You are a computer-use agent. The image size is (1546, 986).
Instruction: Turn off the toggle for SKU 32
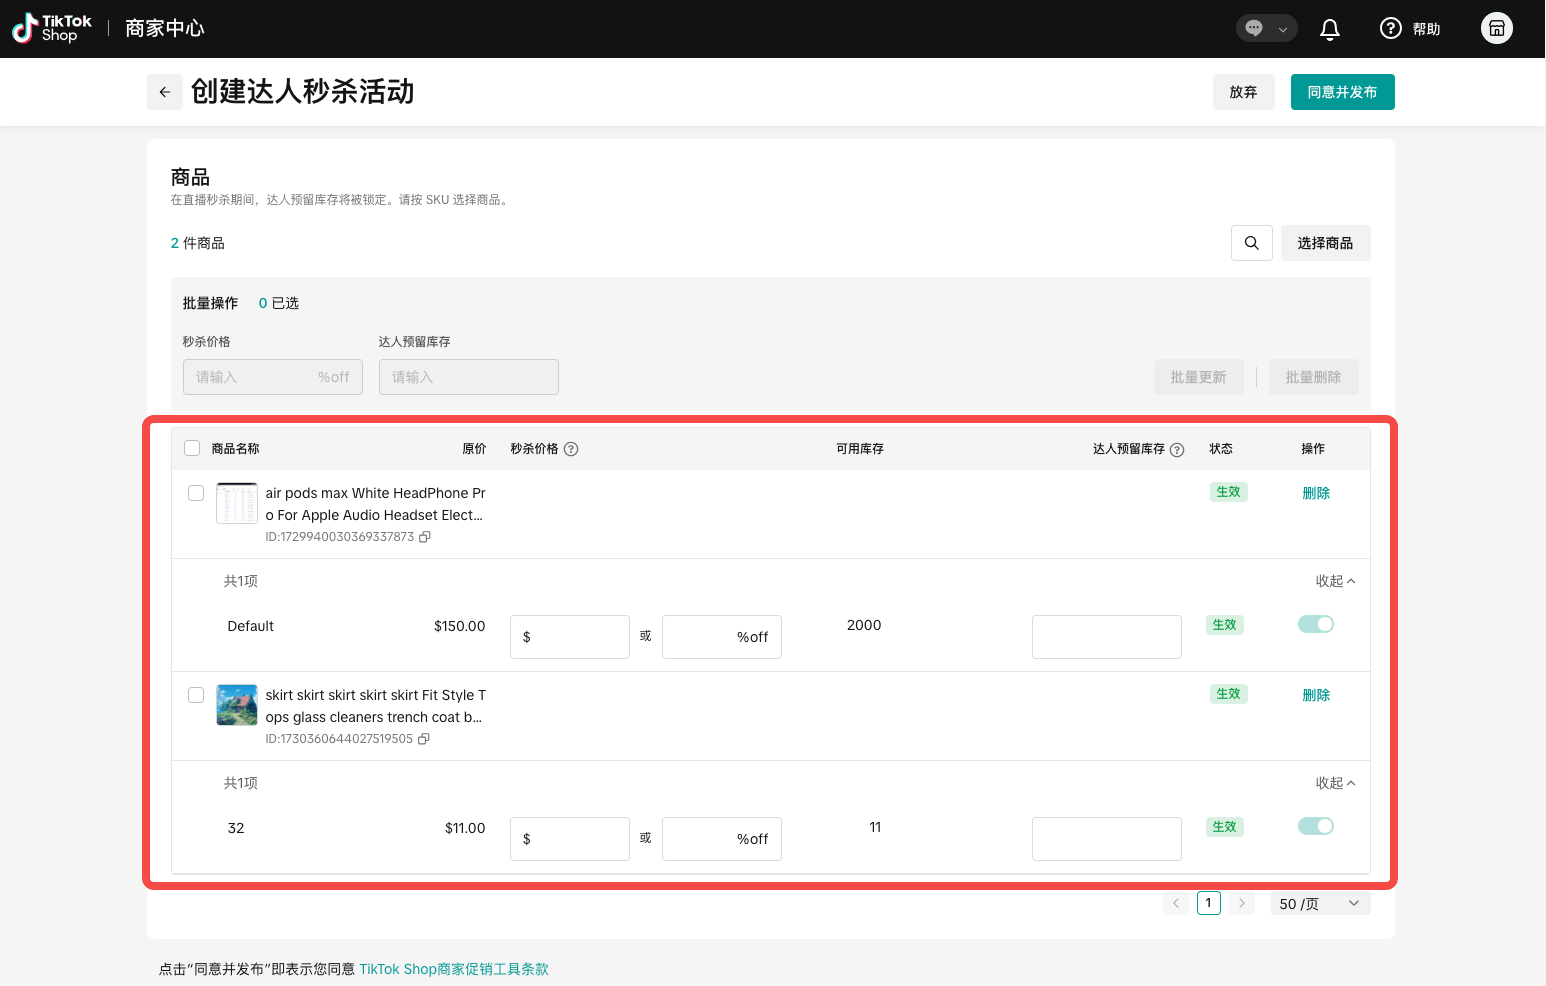point(1315,826)
